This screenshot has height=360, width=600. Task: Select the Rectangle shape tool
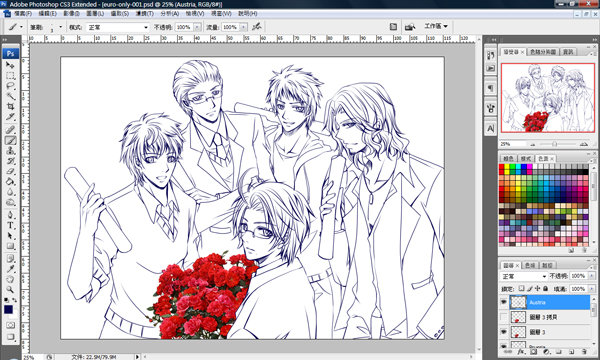click(x=10, y=246)
